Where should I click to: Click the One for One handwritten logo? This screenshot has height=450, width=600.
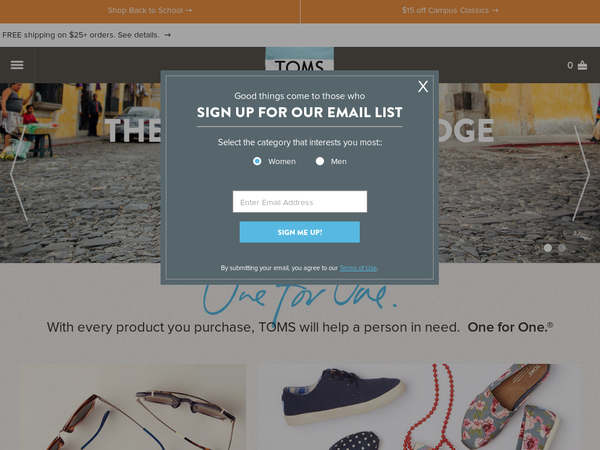click(x=300, y=300)
